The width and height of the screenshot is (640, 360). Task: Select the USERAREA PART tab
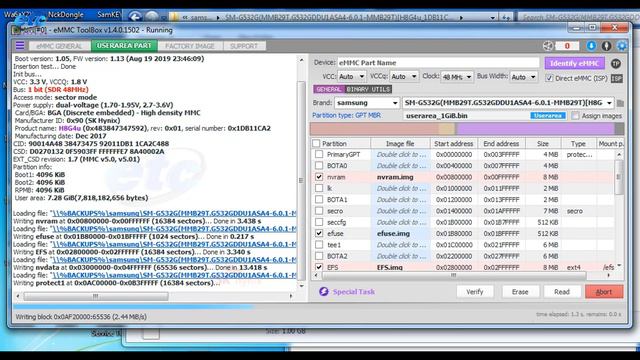click(x=124, y=46)
